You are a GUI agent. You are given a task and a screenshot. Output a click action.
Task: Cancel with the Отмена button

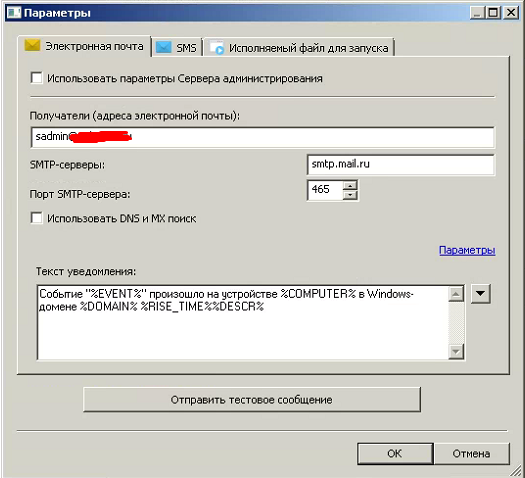(x=471, y=454)
